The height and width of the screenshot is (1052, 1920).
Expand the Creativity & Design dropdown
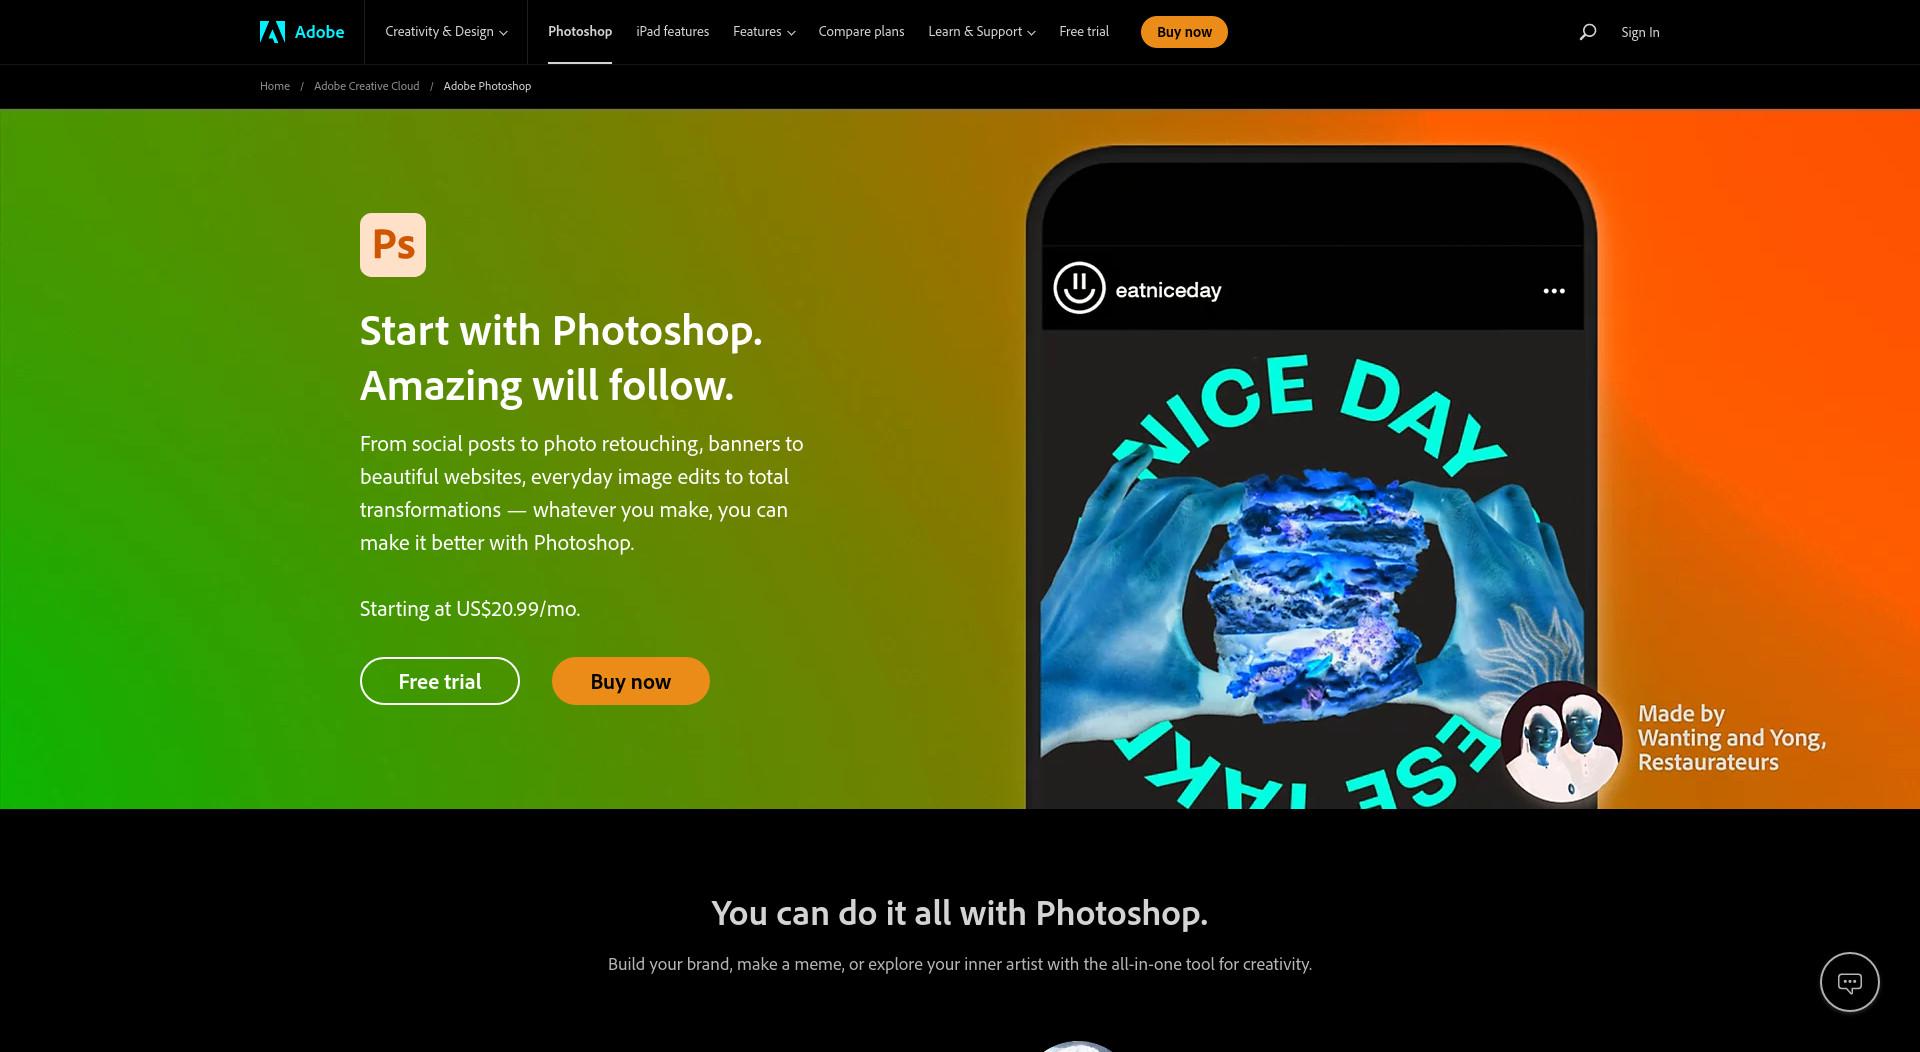[446, 32]
